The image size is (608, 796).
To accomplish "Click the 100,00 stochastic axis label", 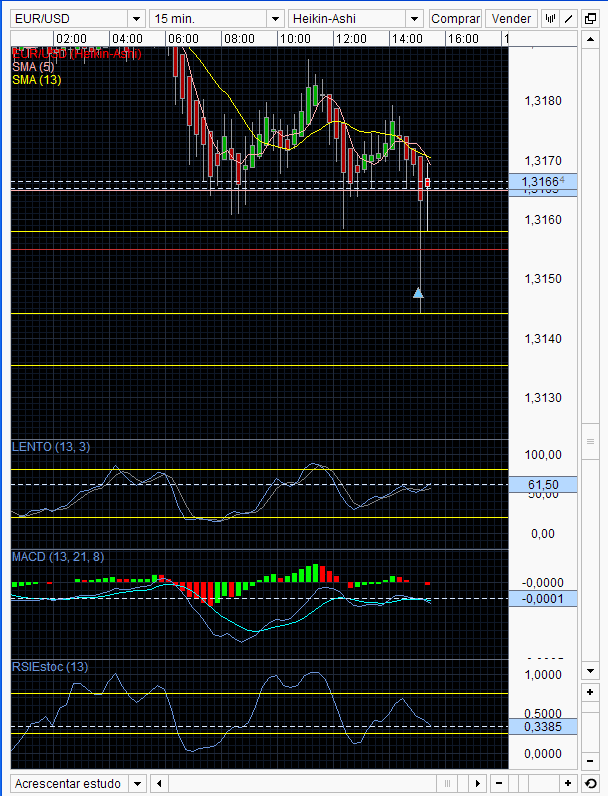I will 543,454.
